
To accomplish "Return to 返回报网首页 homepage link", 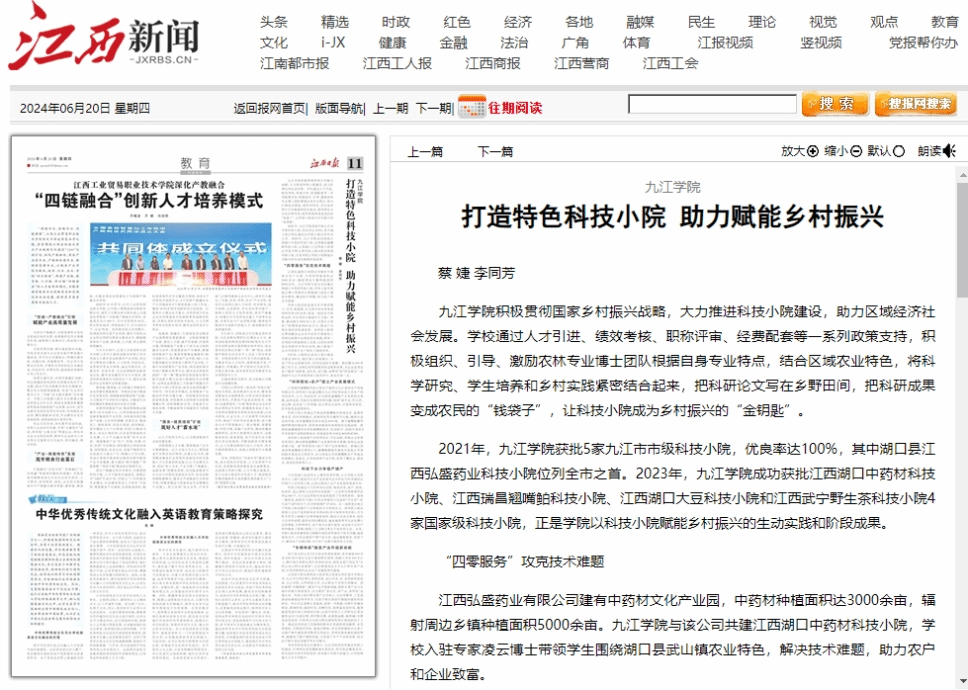I will [269, 108].
